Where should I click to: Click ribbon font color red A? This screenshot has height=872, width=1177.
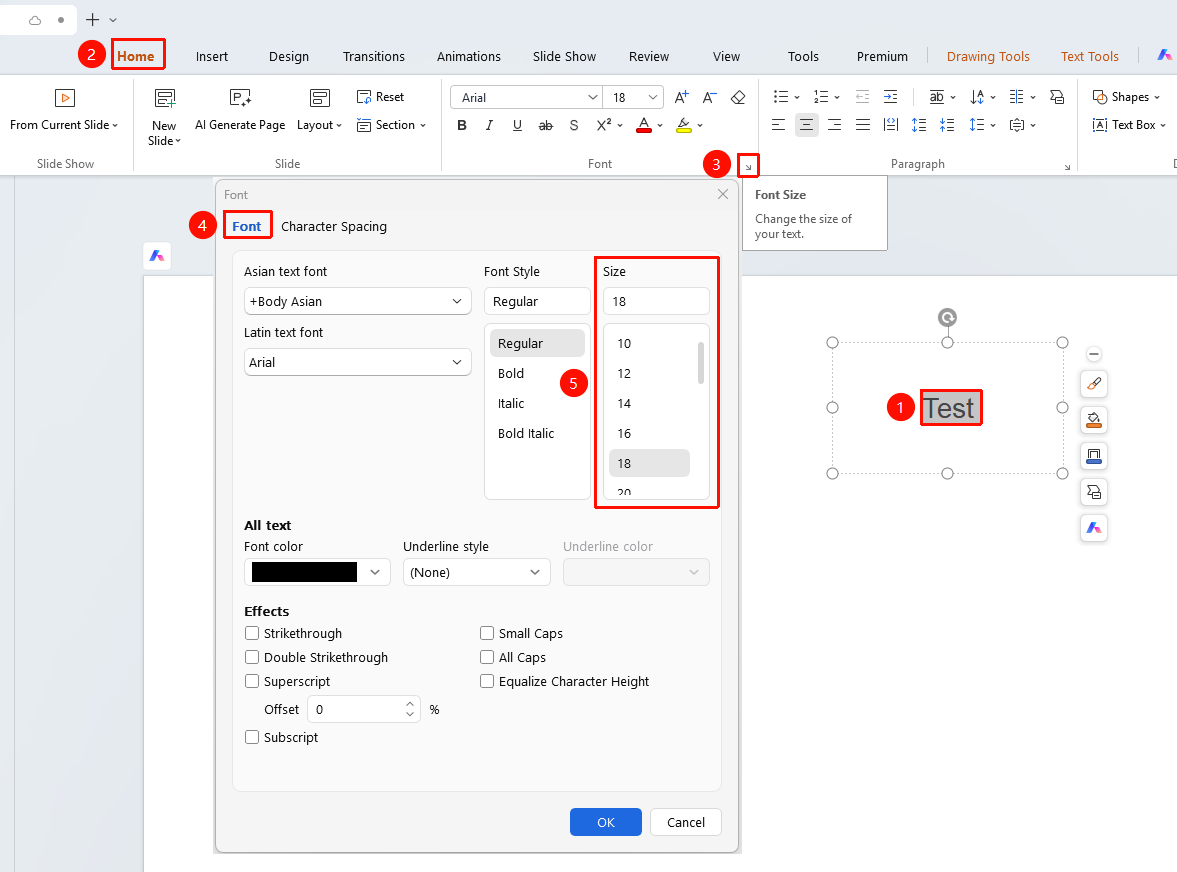click(644, 125)
